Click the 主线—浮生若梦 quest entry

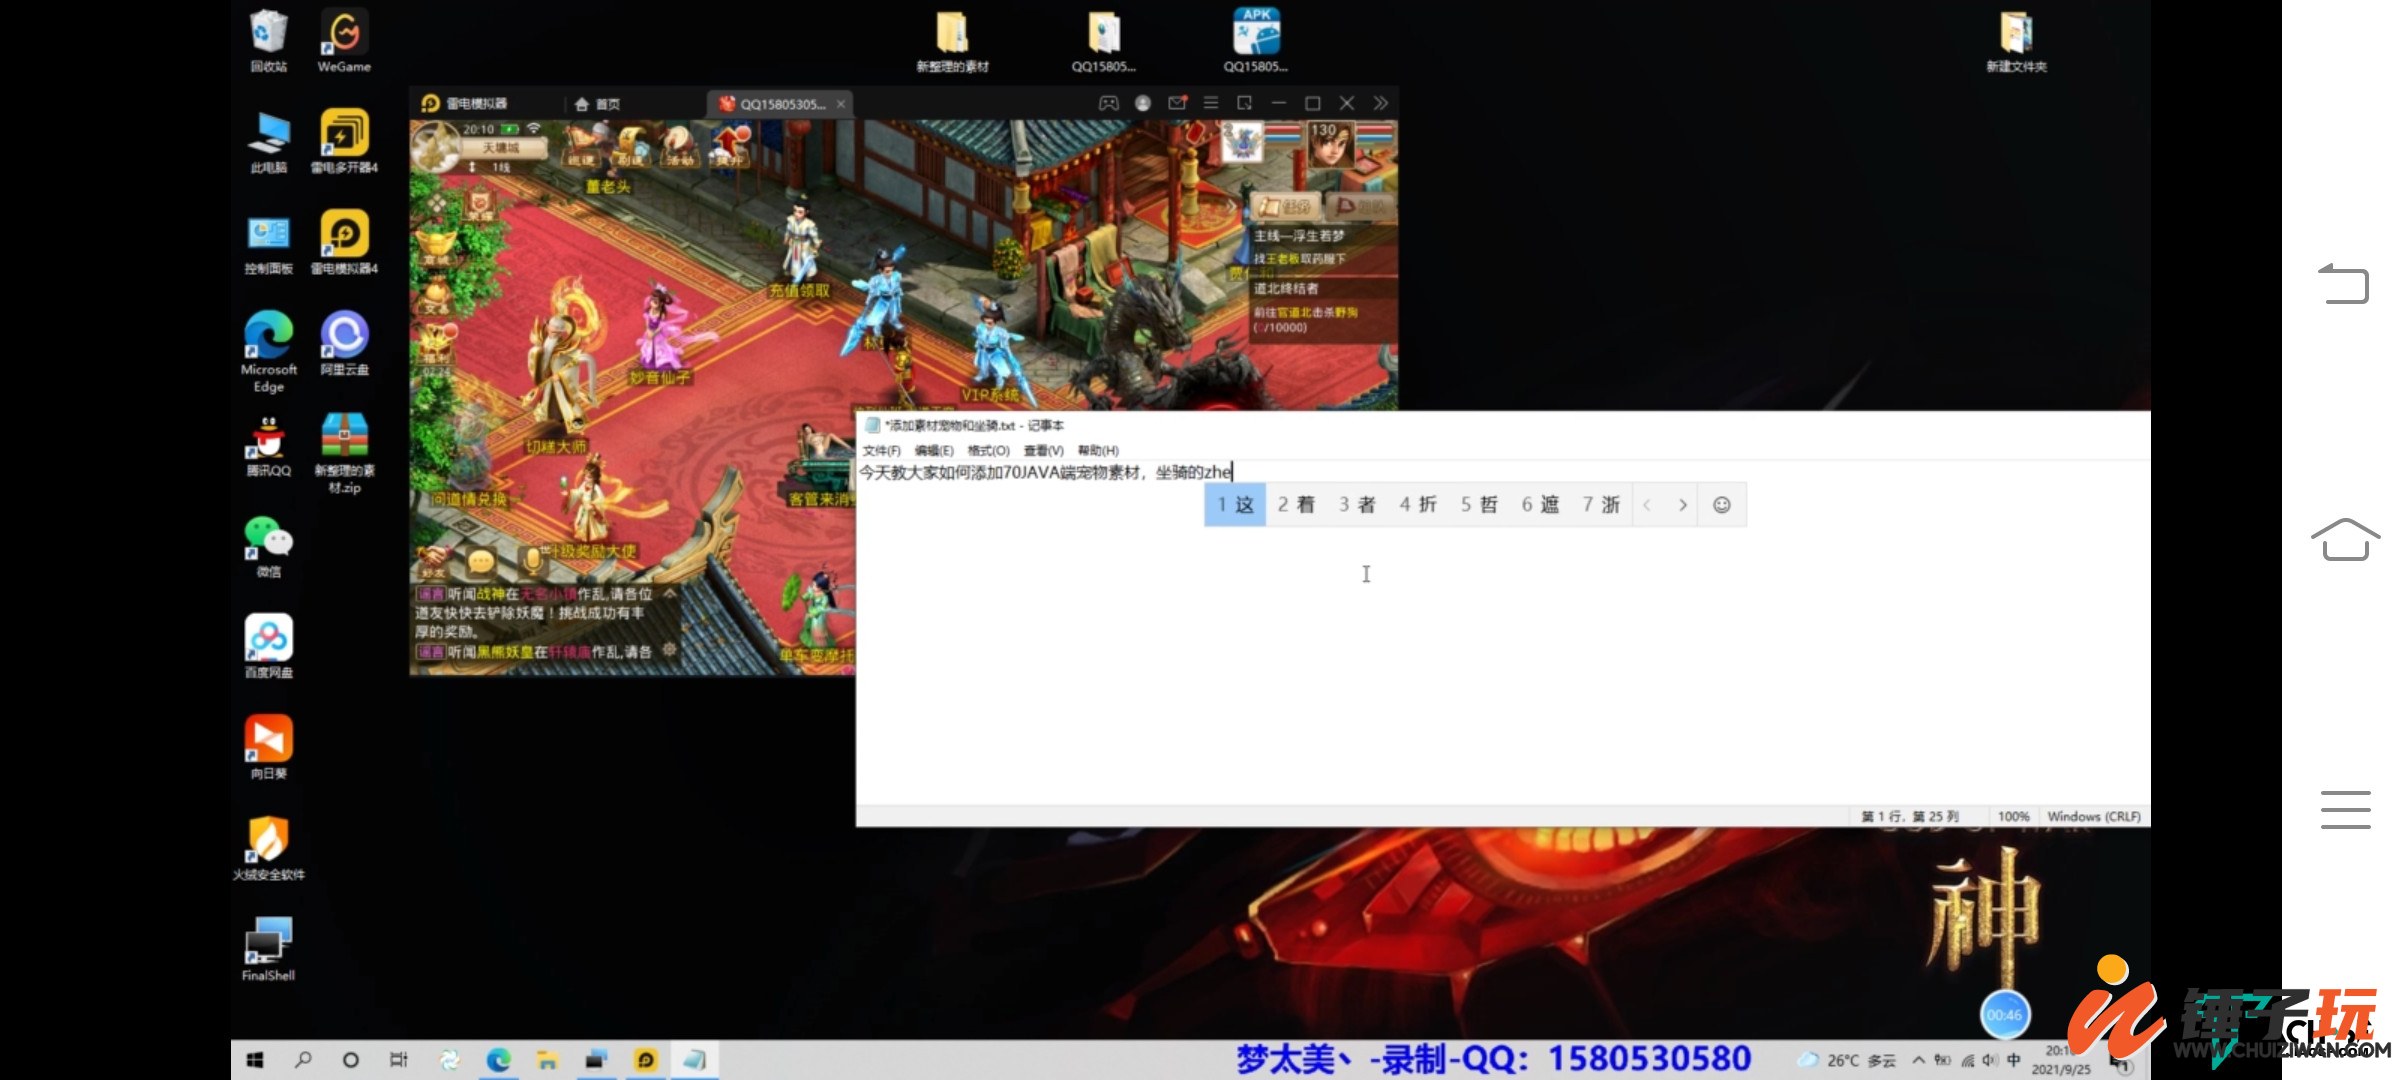click(x=1299, y=236)
